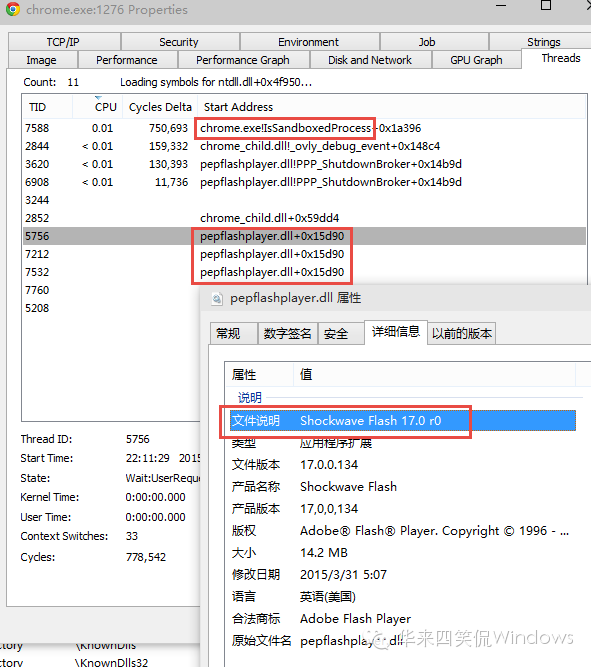Minimize the chrome.exe Properties window
This screenshot has height=667, width=591.
tap(501, 6)
